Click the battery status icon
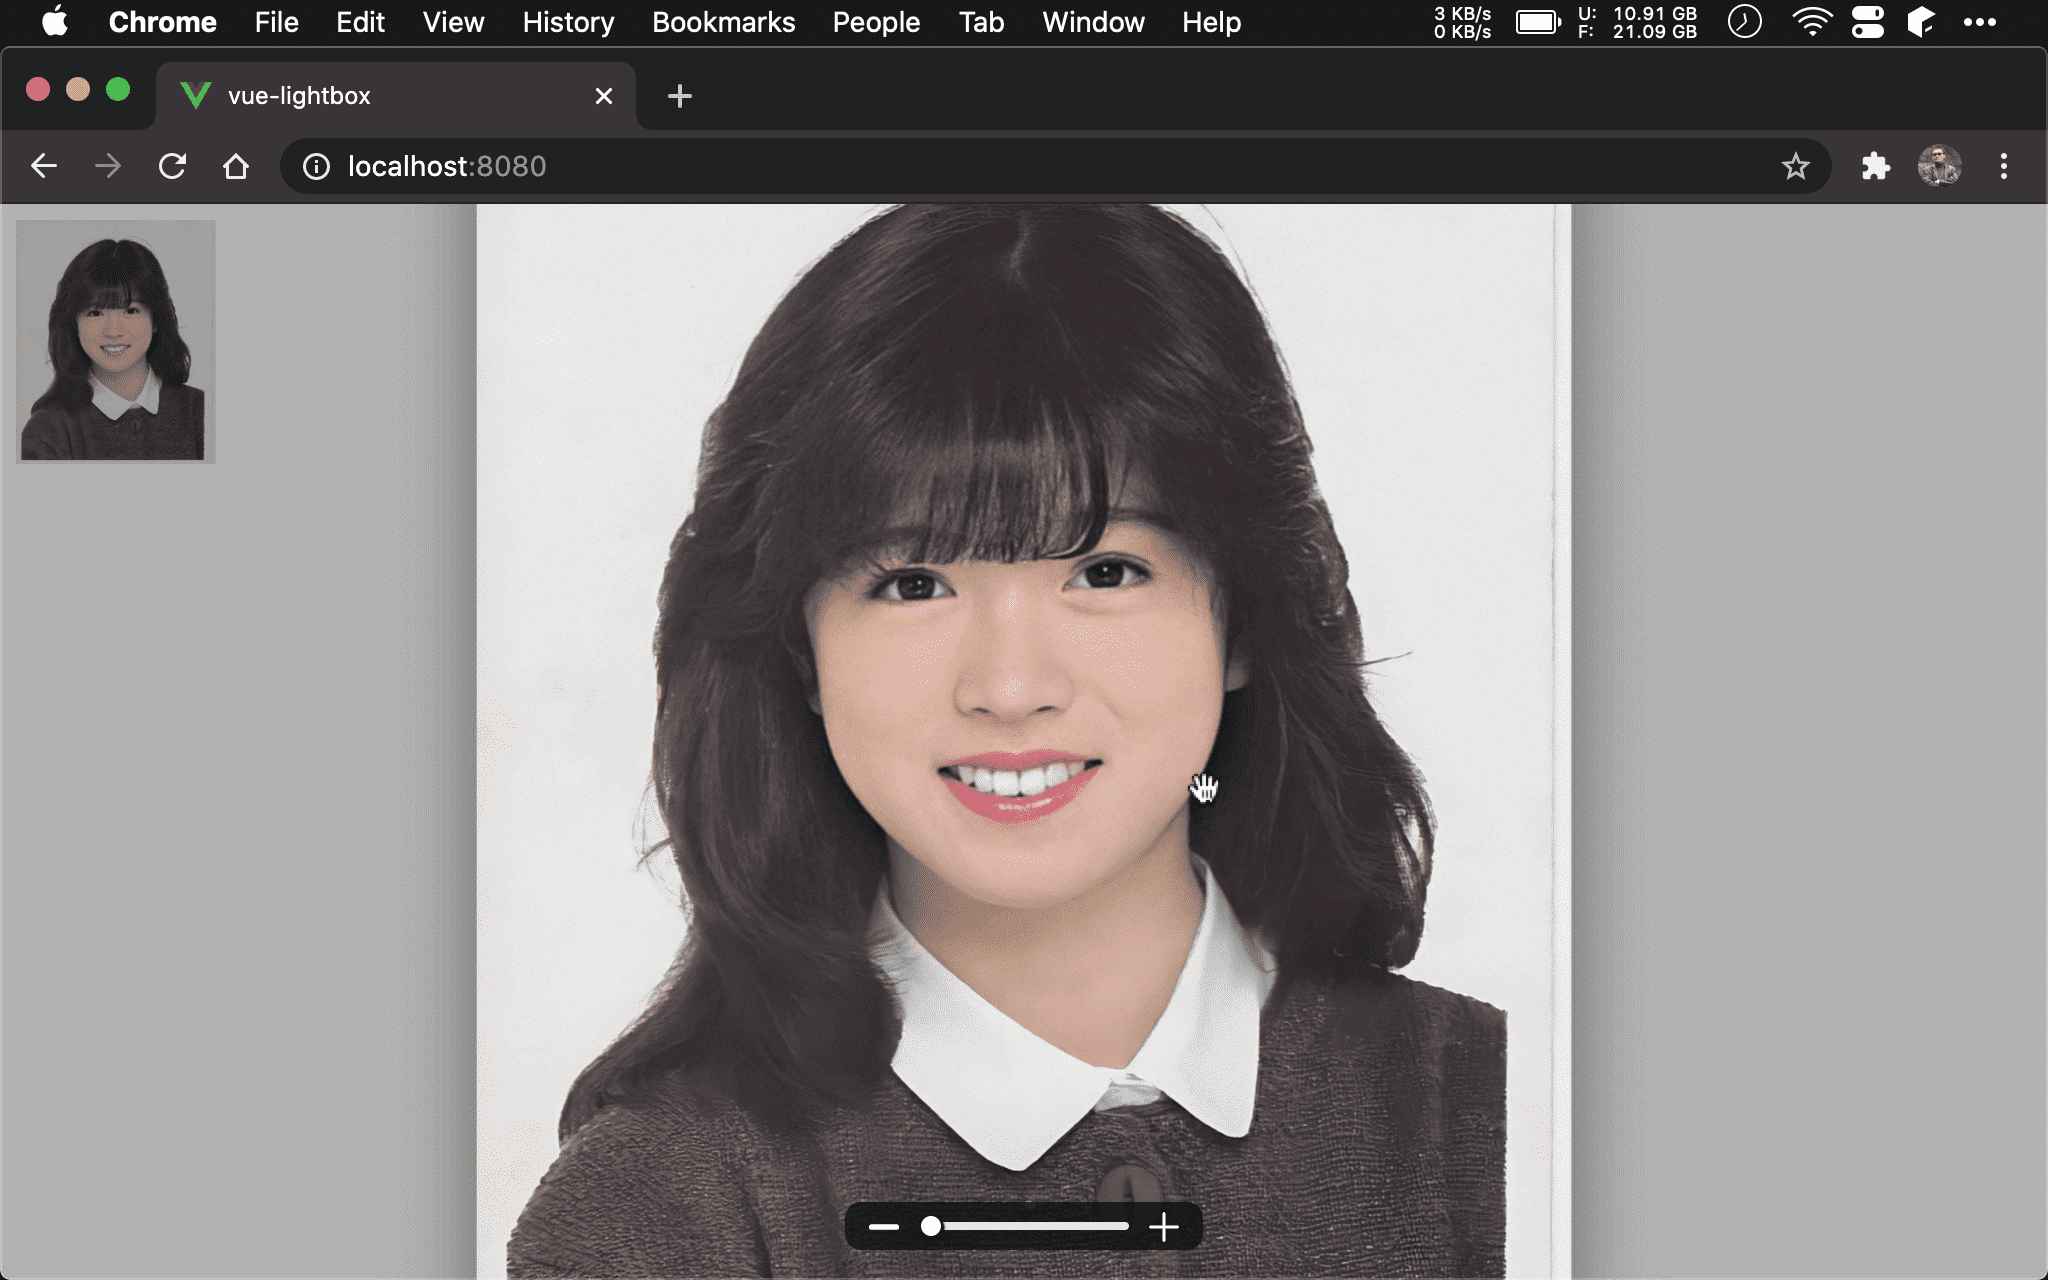The width and height of the screenshot is (2048, 1280). pyautogui.click(x=1538, y=22)
